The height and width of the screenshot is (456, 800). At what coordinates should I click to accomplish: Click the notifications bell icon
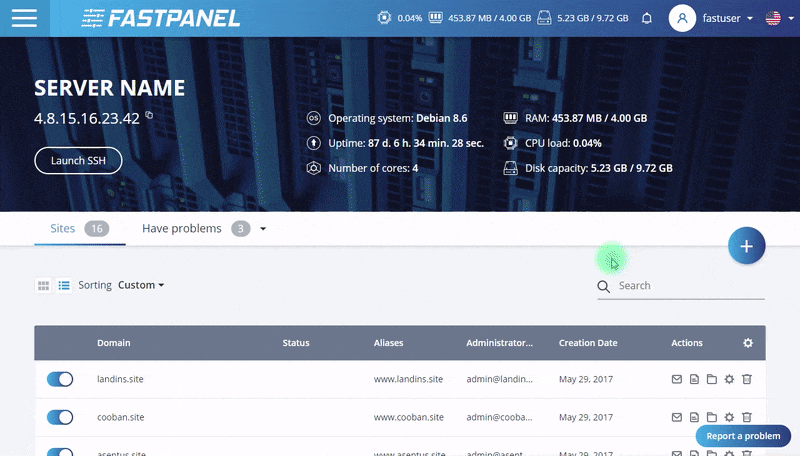pos(647,18)
